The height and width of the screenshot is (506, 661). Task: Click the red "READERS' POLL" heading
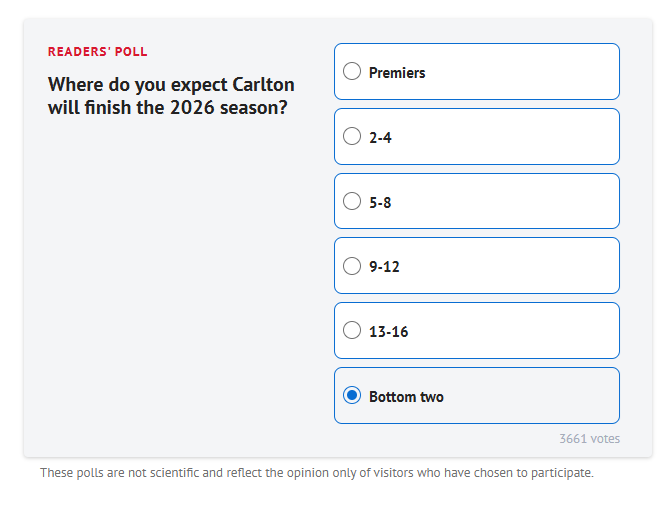point(98,52)
